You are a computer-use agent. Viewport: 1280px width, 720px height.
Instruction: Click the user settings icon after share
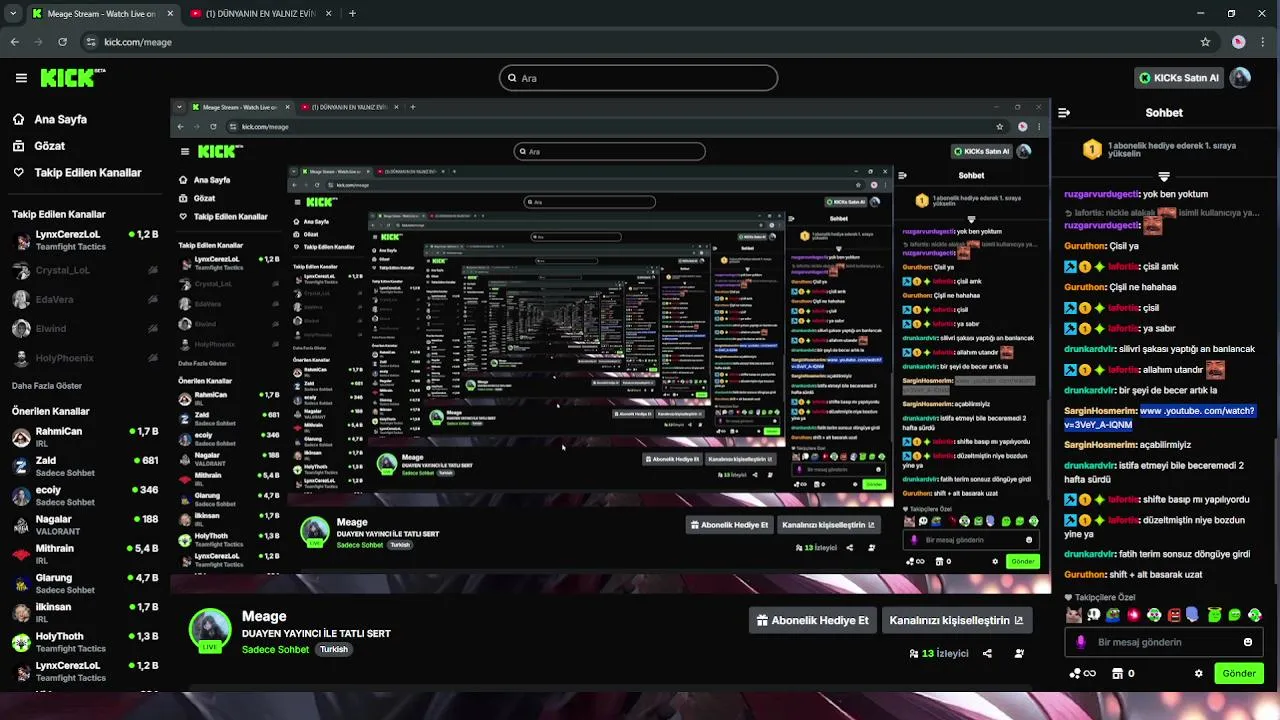click(x=1019, y=653)
